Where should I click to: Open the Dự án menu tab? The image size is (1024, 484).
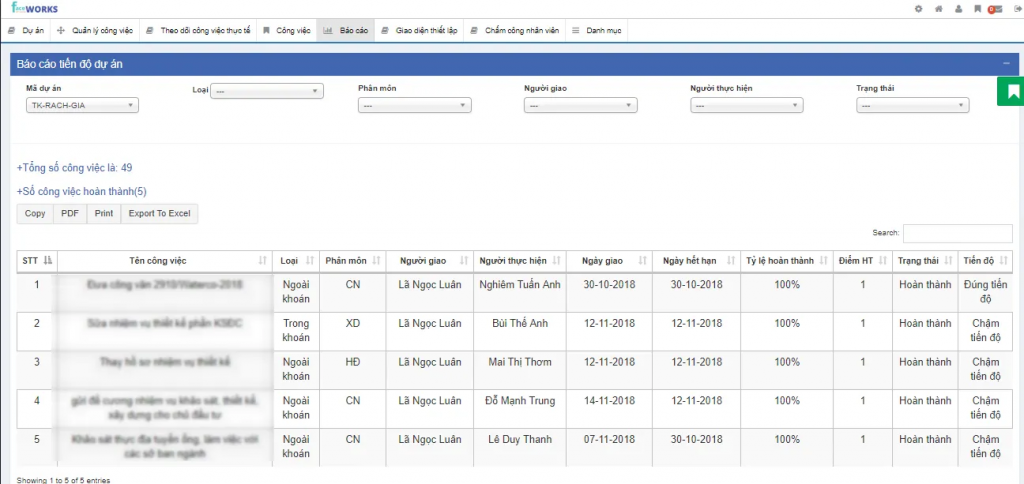26,30
